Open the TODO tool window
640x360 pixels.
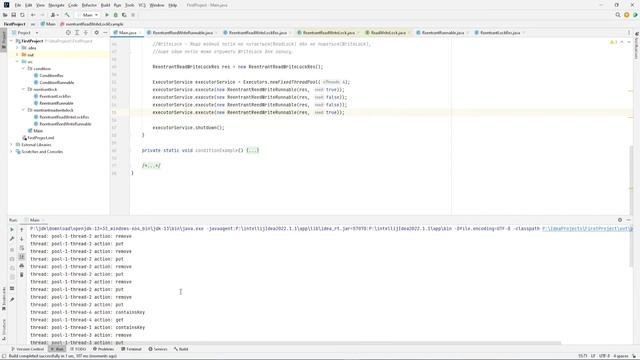tap(78, 349)
